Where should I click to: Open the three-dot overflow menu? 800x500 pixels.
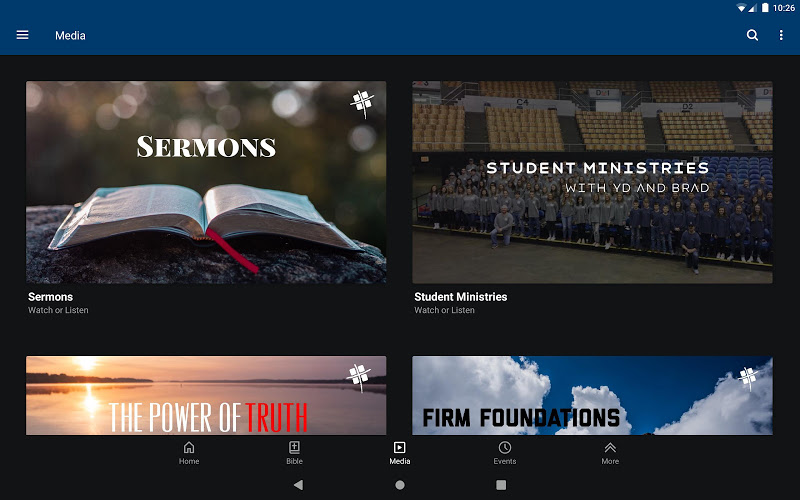tap(781, 35)
